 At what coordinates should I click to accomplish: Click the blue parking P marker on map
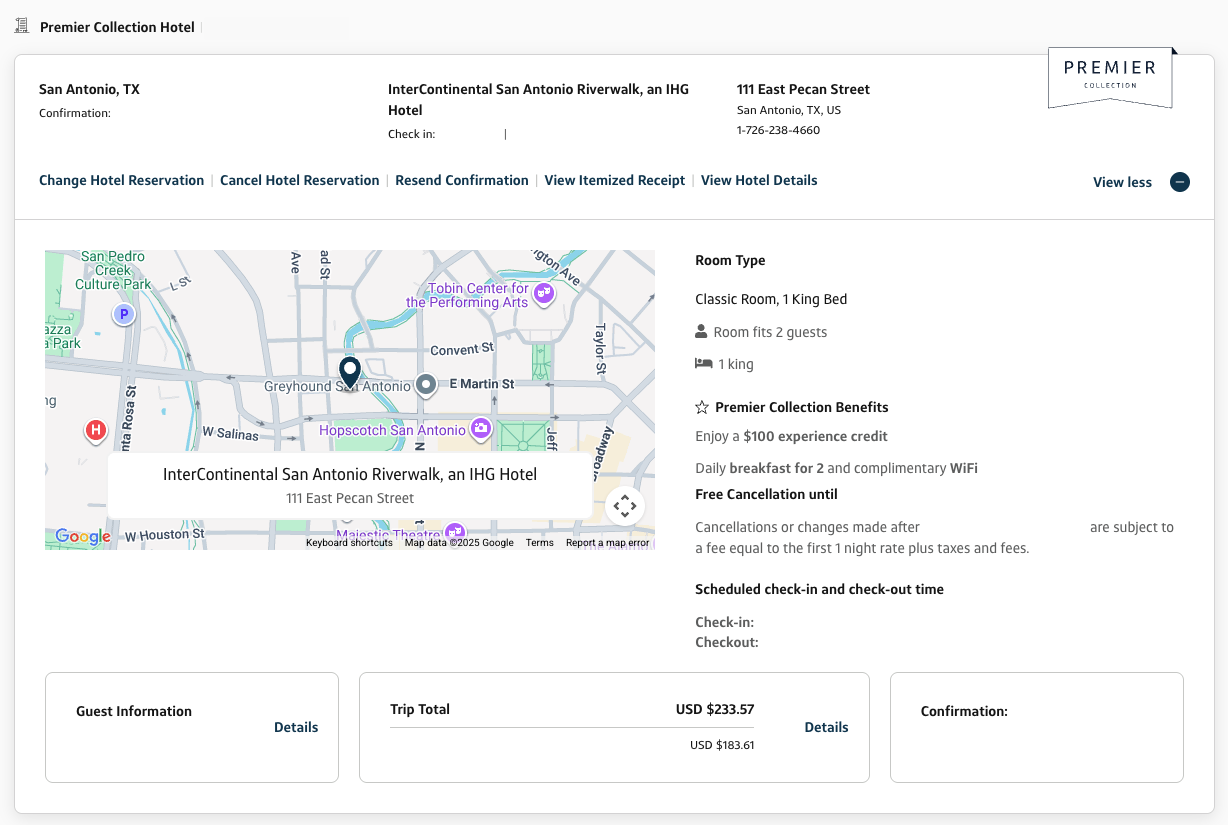coord(123,315)
